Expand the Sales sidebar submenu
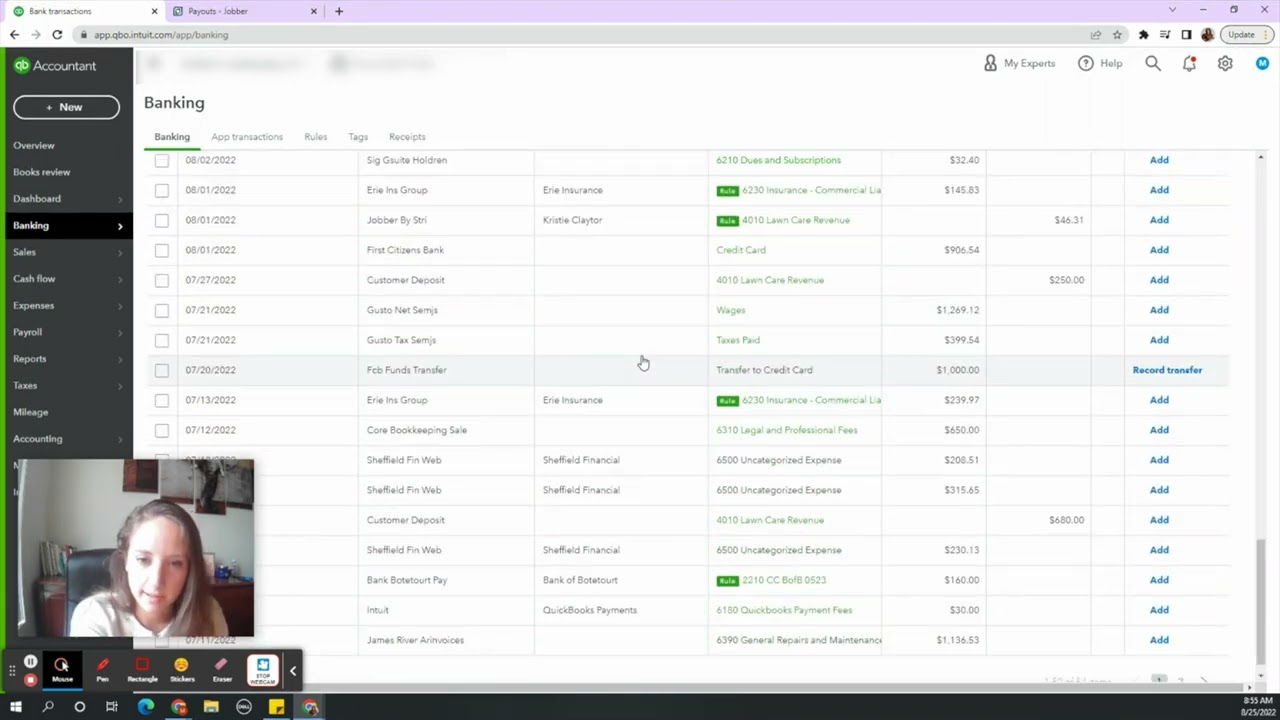 coord(120,252)
